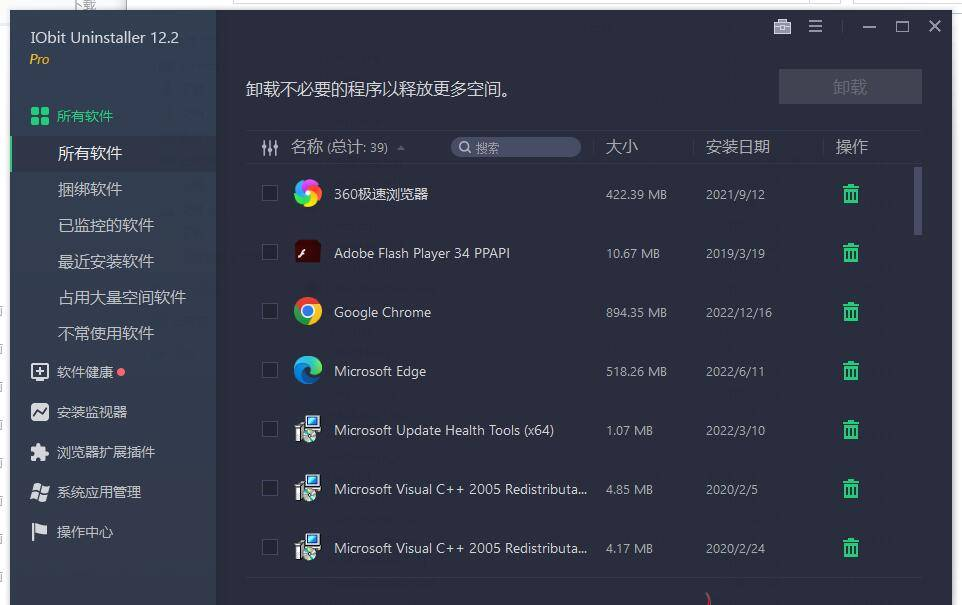Sort by 大小 column header
Image resolution: width=962 pixels, height=605 pixels.
pyautogui.click(x=621, y=147)
